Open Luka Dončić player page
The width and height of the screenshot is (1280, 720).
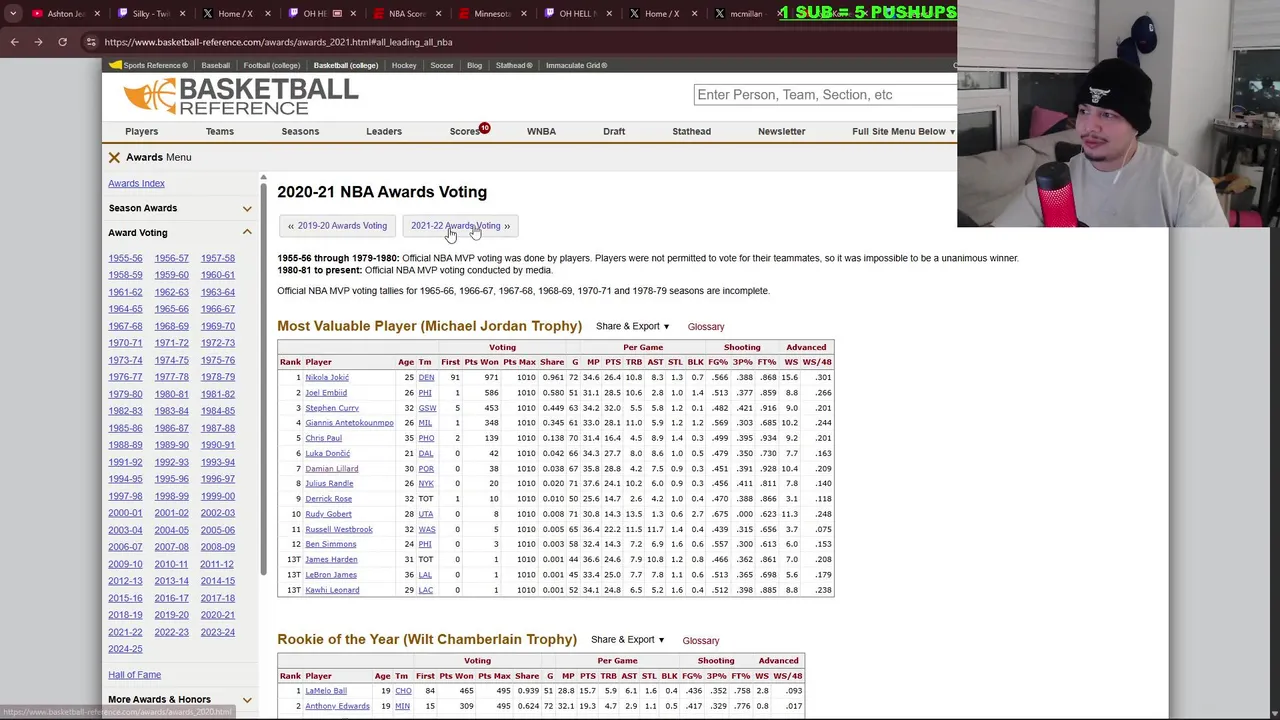(x=327, y=453)
